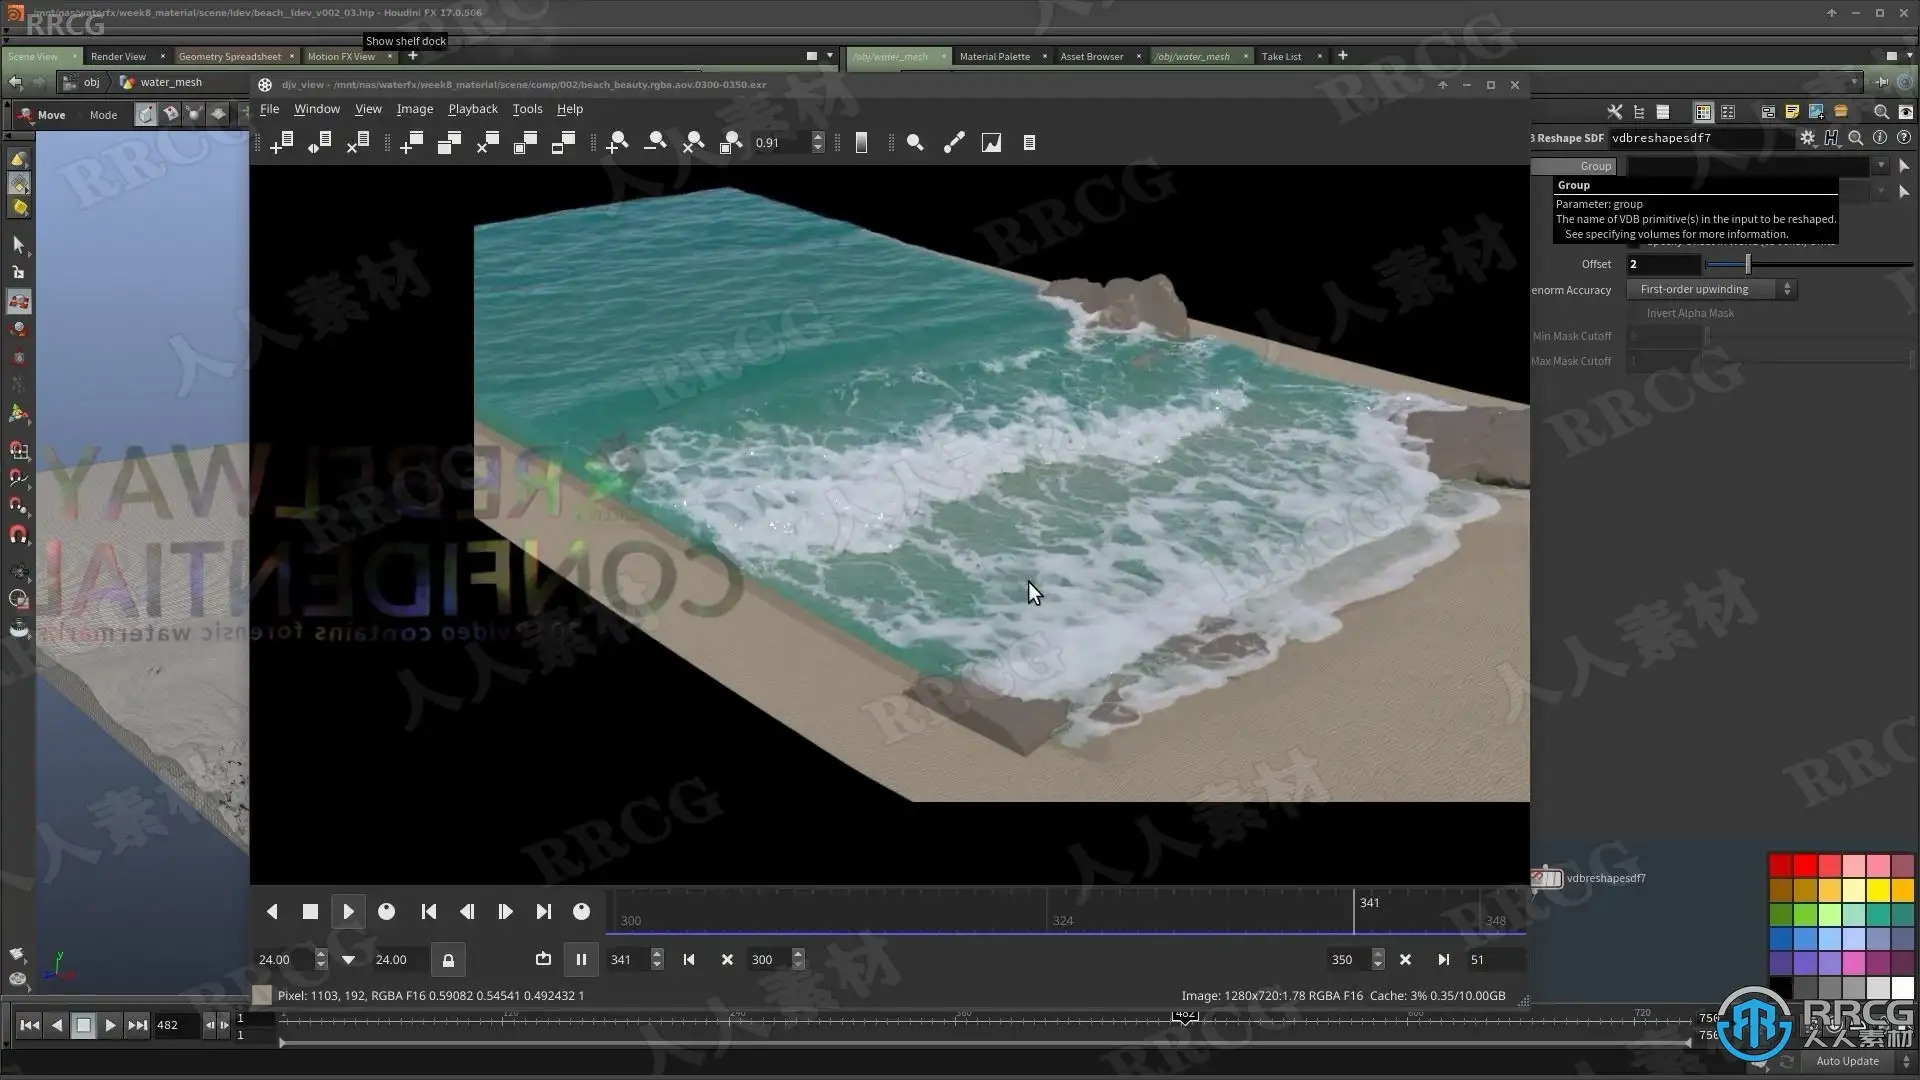Click the zoom out magnifier icon
The width and height of the screenshot is (1920, 1080).
click(x=656, y=143)
